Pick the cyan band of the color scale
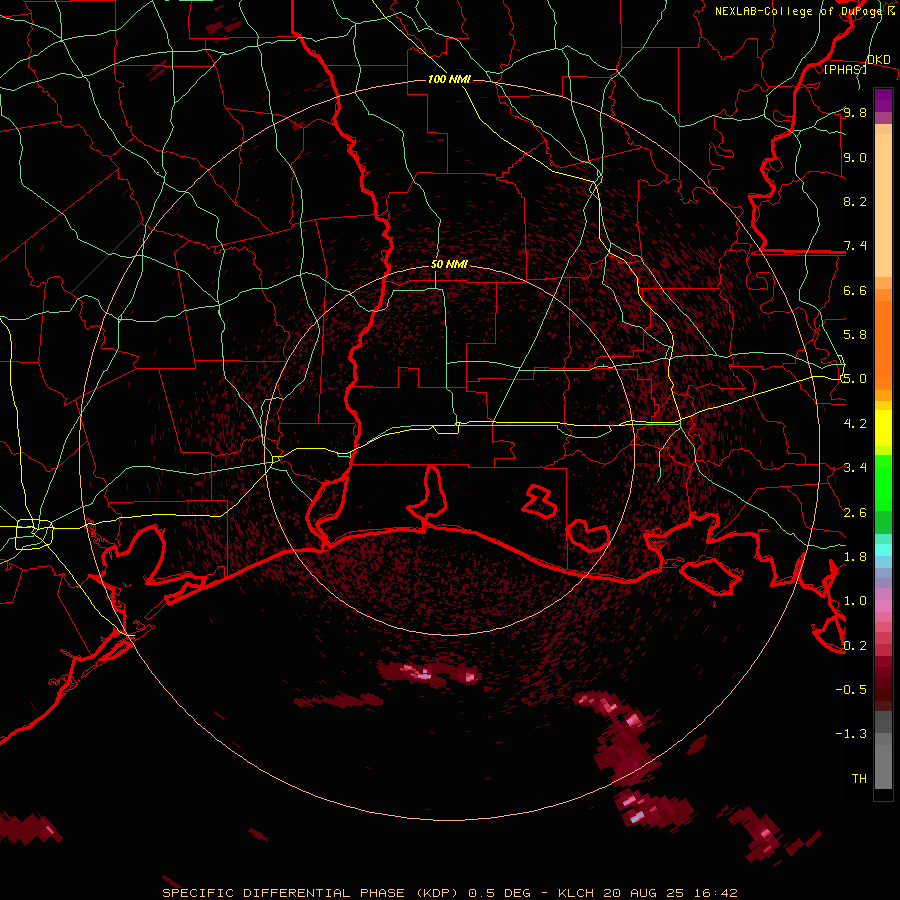900x900 pixels. tap(883, 550)
